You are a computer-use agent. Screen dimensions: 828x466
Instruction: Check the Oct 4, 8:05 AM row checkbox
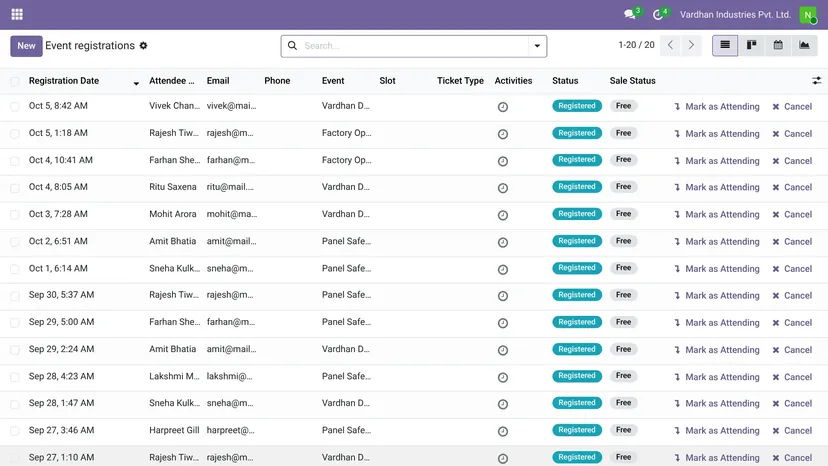pos(15,188)
